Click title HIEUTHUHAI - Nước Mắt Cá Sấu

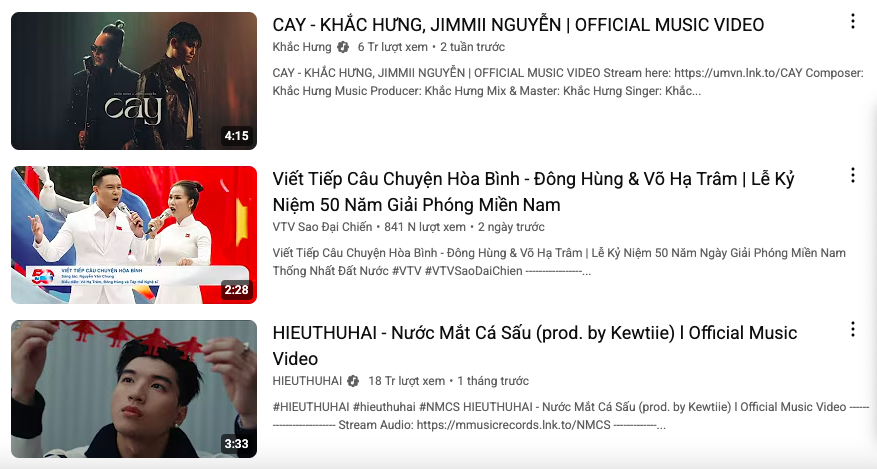pos(534,345)
